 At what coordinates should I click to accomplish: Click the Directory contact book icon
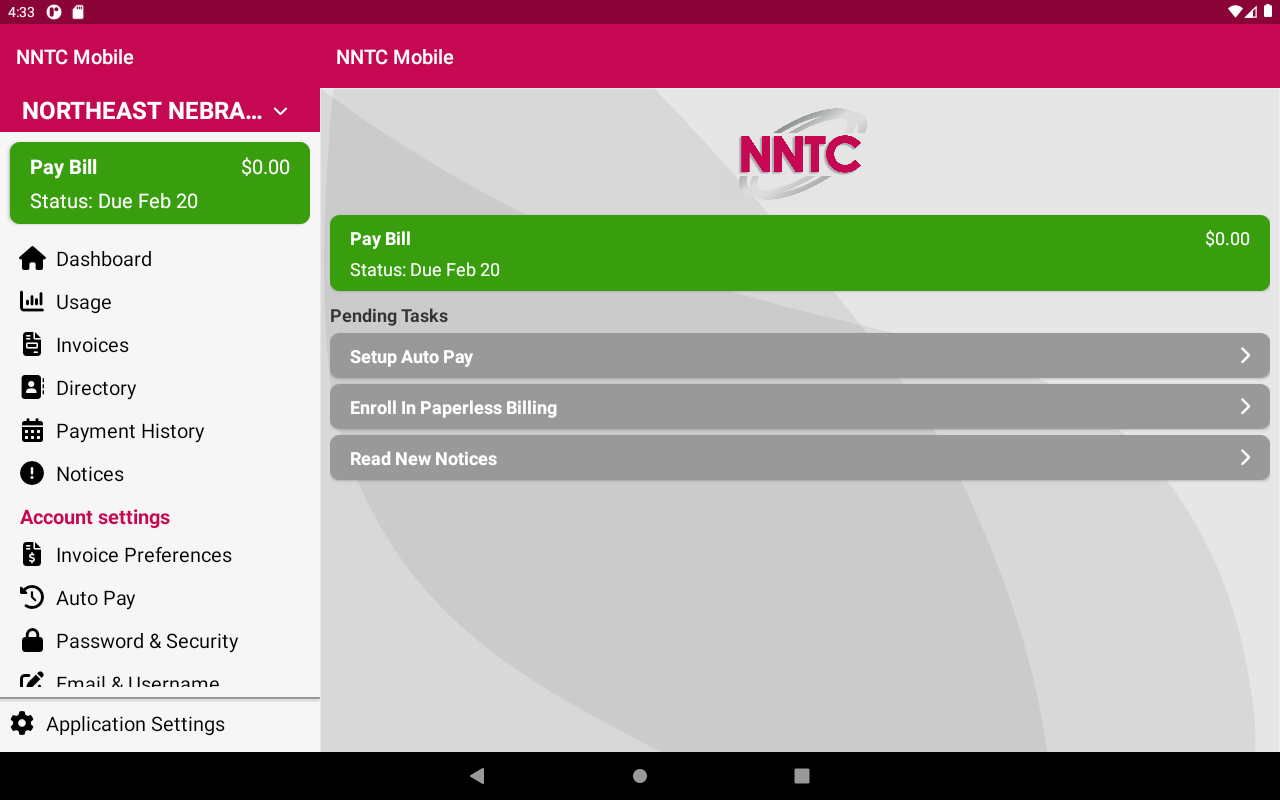[32, 387]
